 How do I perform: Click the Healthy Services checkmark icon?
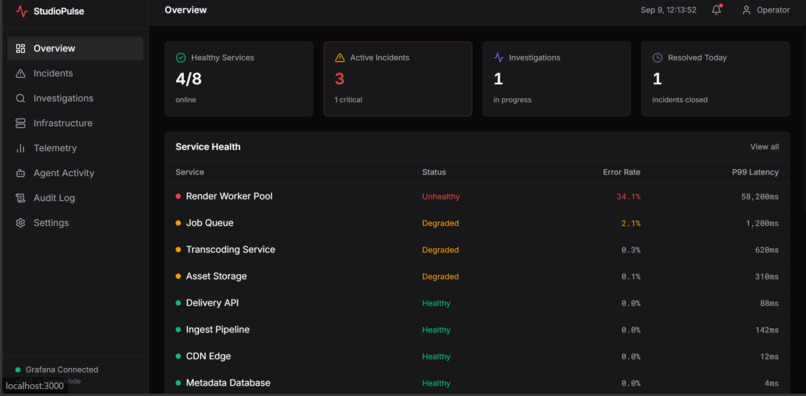180,58
